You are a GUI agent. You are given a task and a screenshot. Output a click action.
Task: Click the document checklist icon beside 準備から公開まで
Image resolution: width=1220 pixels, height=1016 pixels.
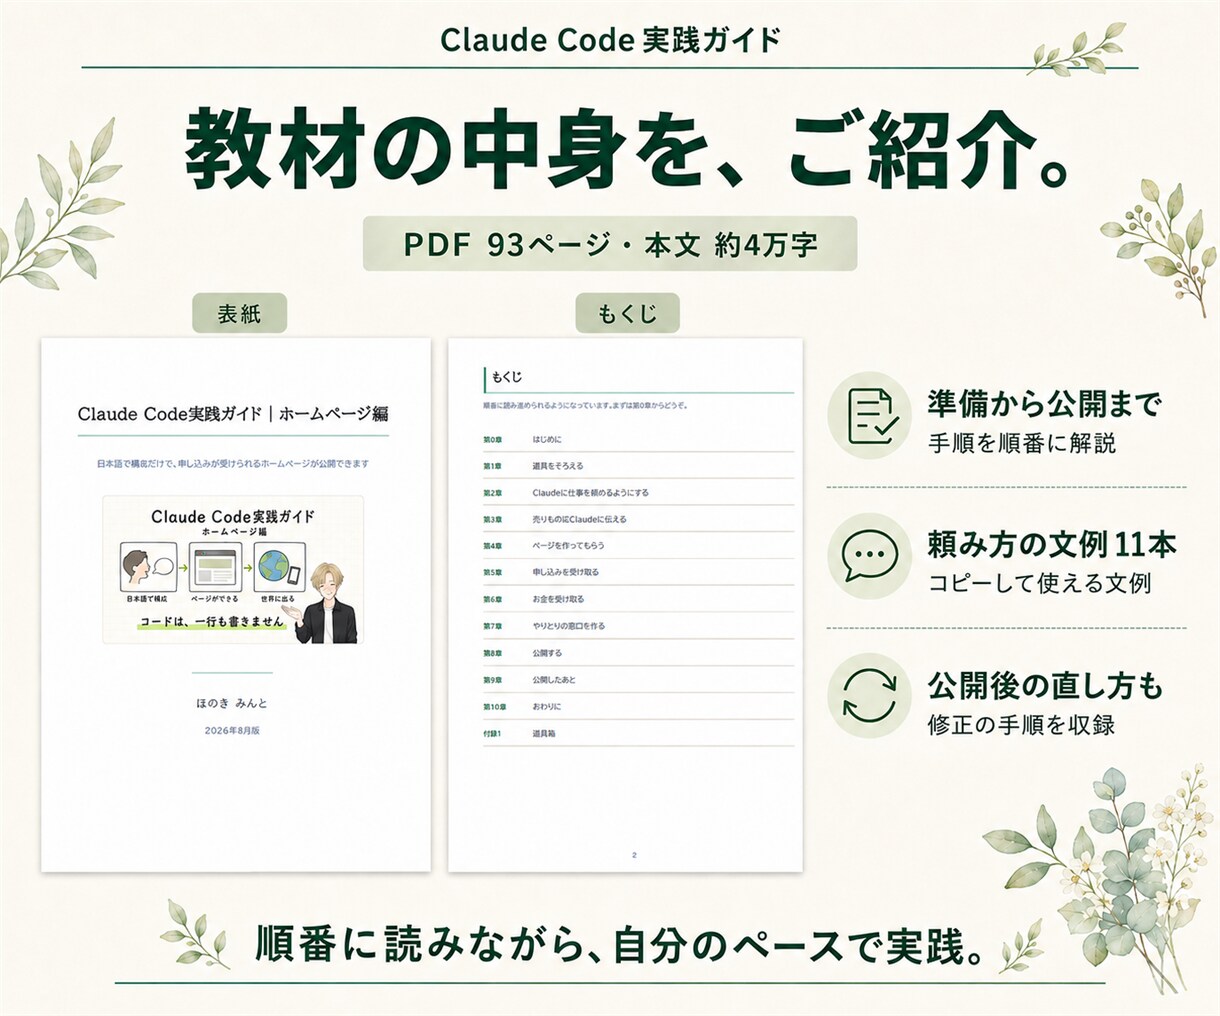870,415
